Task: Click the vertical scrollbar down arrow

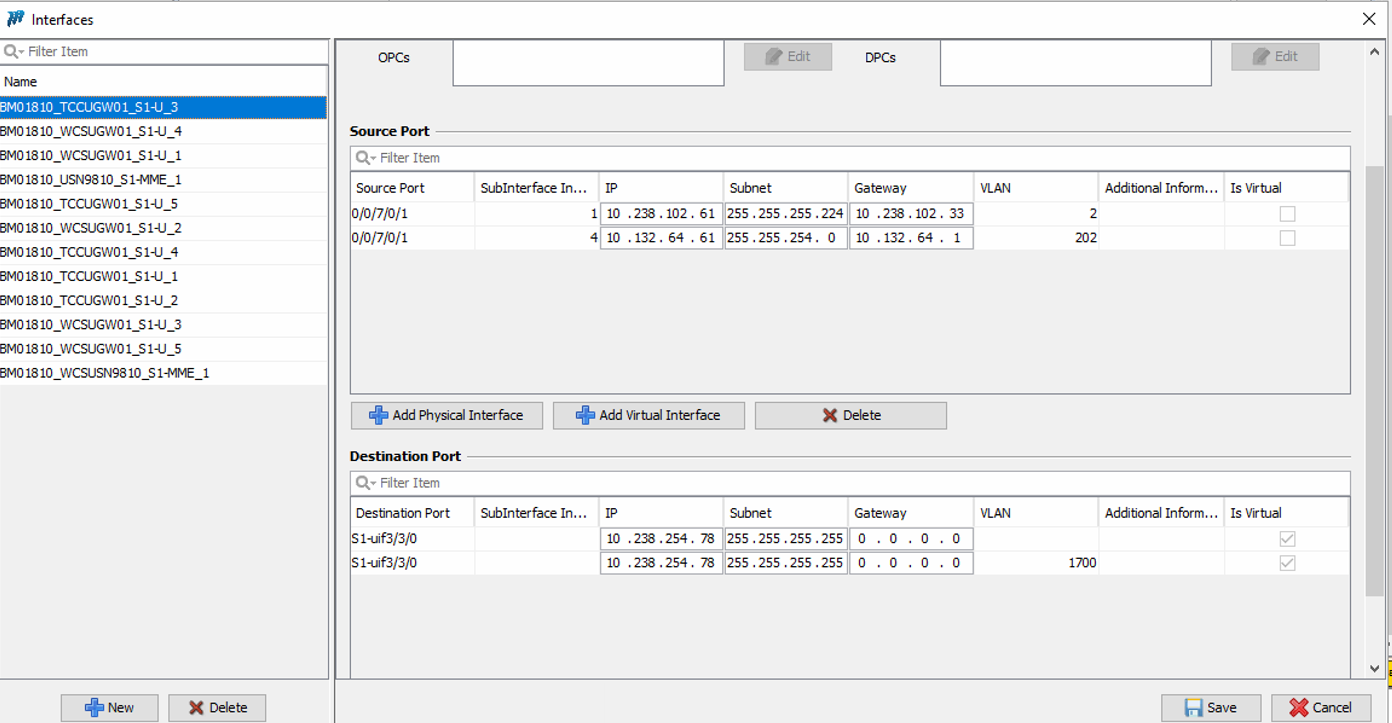Action: [x=1374, y=668]
